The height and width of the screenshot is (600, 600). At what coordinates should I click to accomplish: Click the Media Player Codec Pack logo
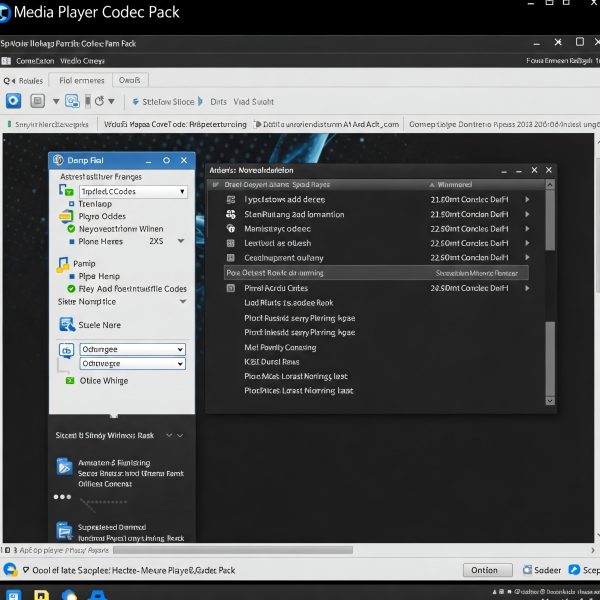tap(5, 13)
